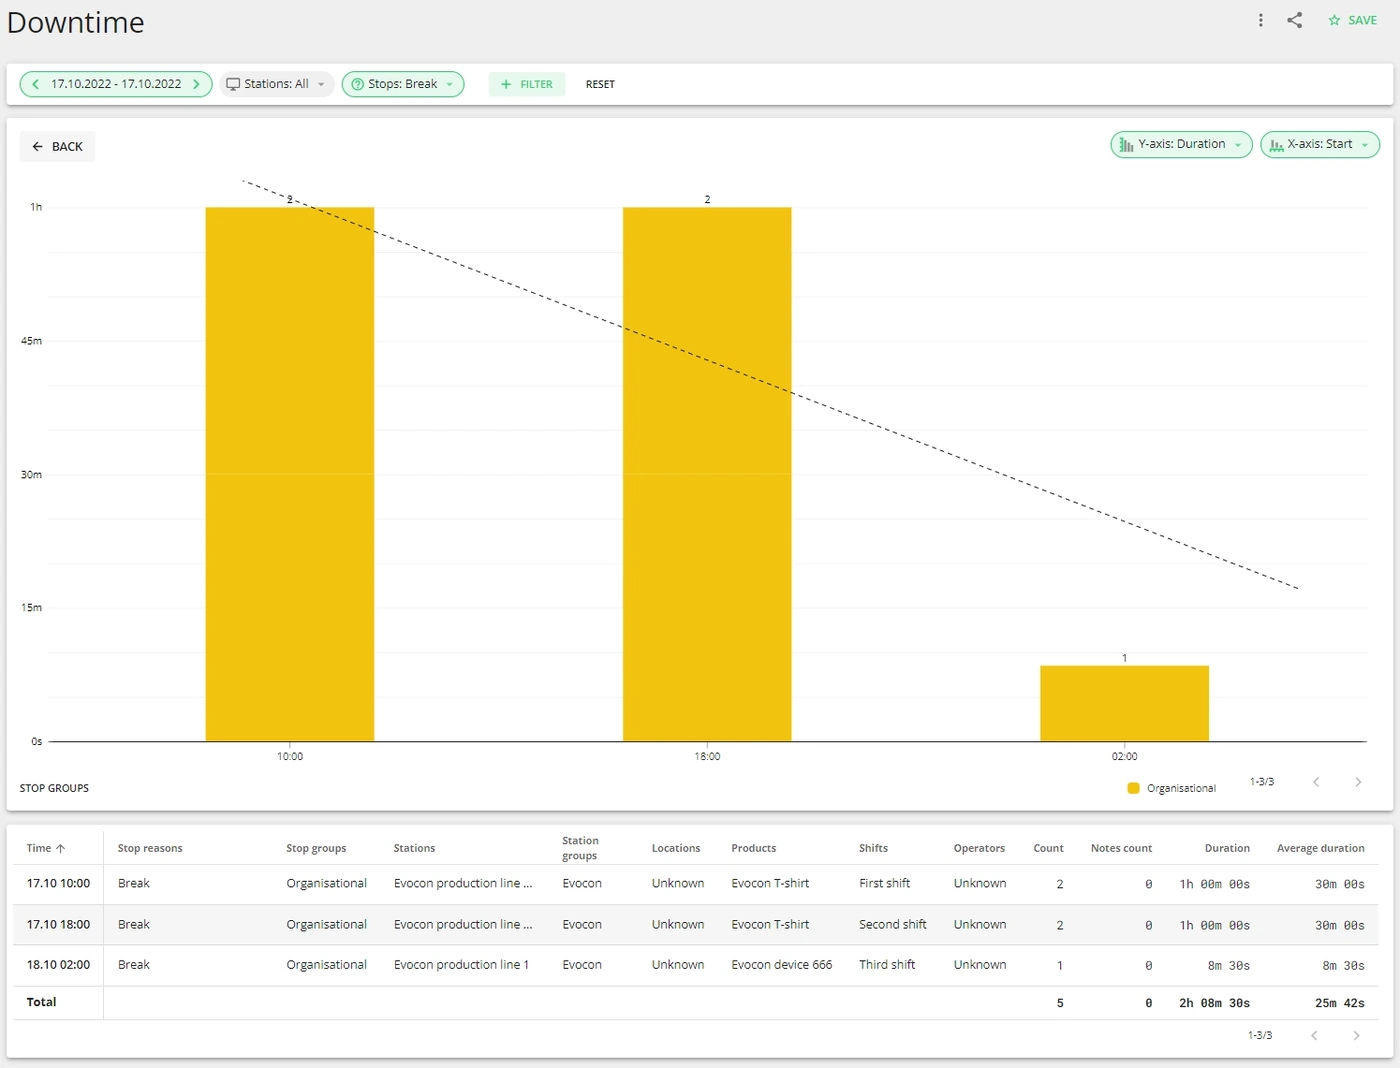1400x1068 pixels.
Task: Click the BACK button
Action: click(x=57, y=146)
